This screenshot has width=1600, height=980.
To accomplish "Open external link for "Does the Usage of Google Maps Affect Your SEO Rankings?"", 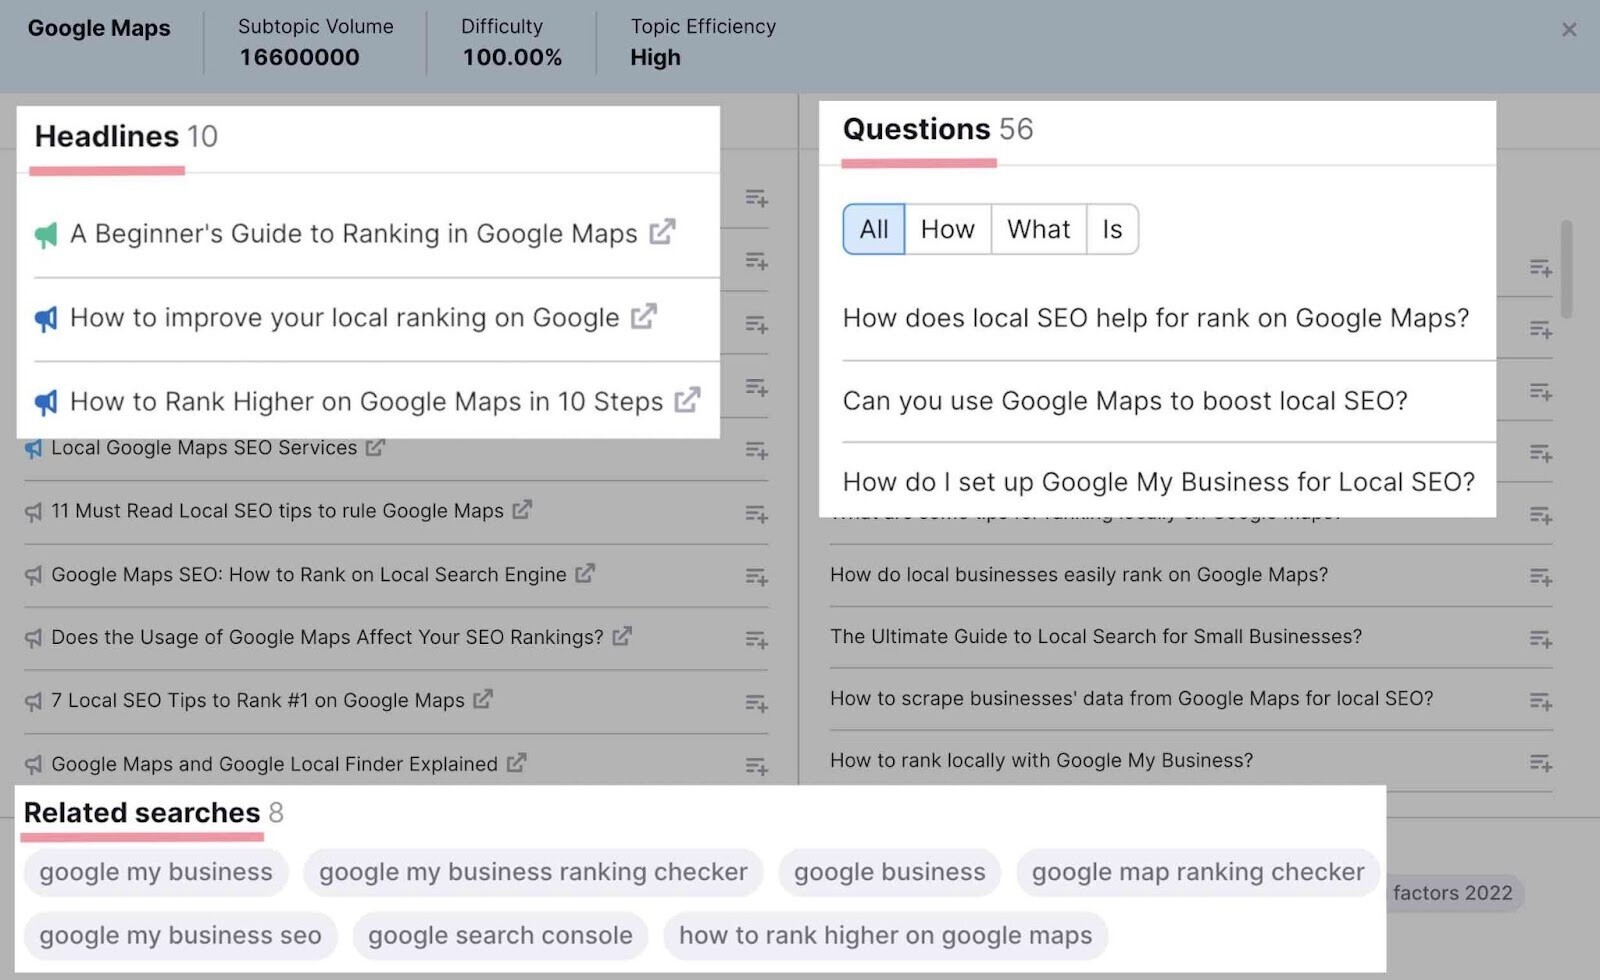I will pyautogui.click(x=622, y=636).
